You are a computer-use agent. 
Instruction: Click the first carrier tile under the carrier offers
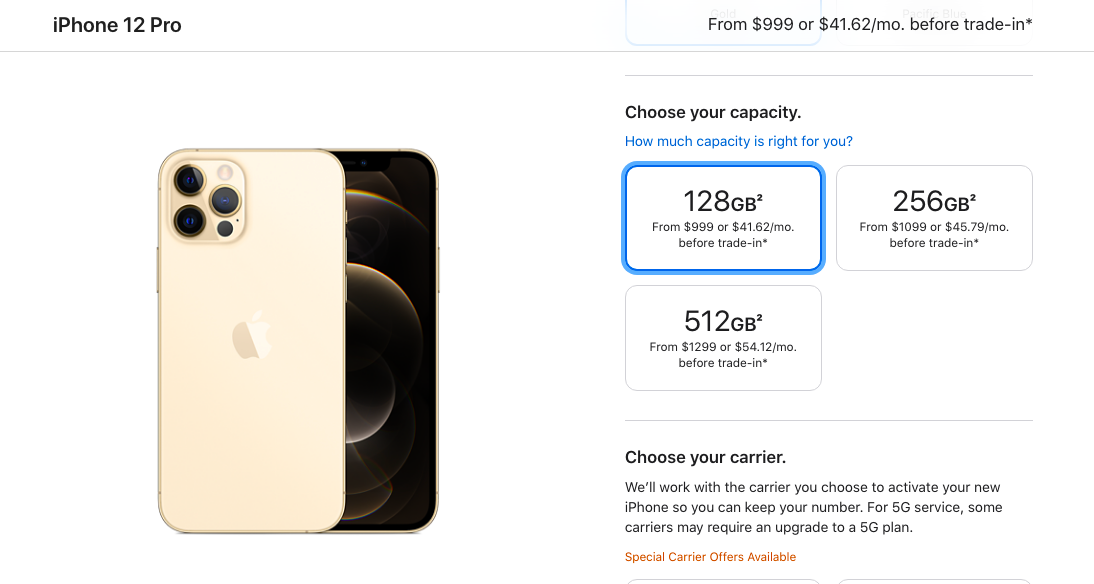pos(723,581)
